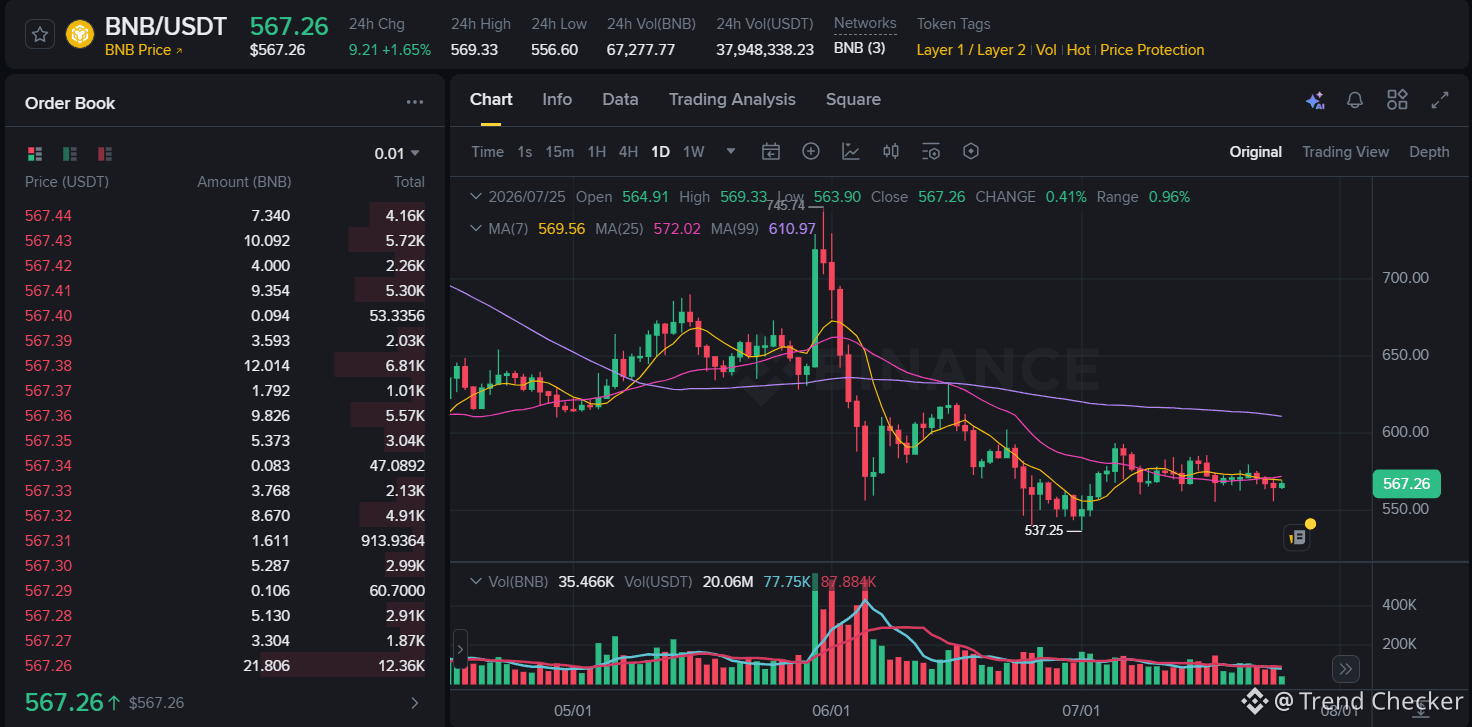Screen dimensions: 1472x727
Task: Switch to Depth chart view
Action: click(1429, 151)
